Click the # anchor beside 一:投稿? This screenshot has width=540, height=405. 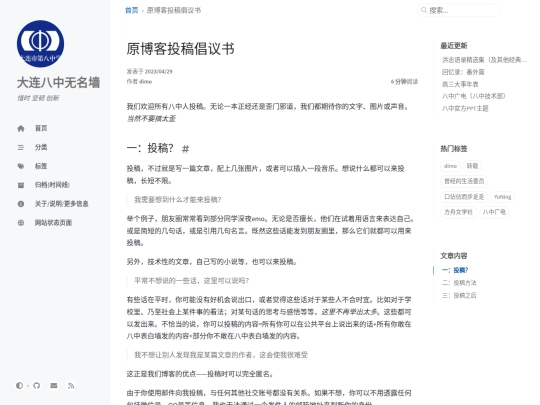[x=186, y=149]
